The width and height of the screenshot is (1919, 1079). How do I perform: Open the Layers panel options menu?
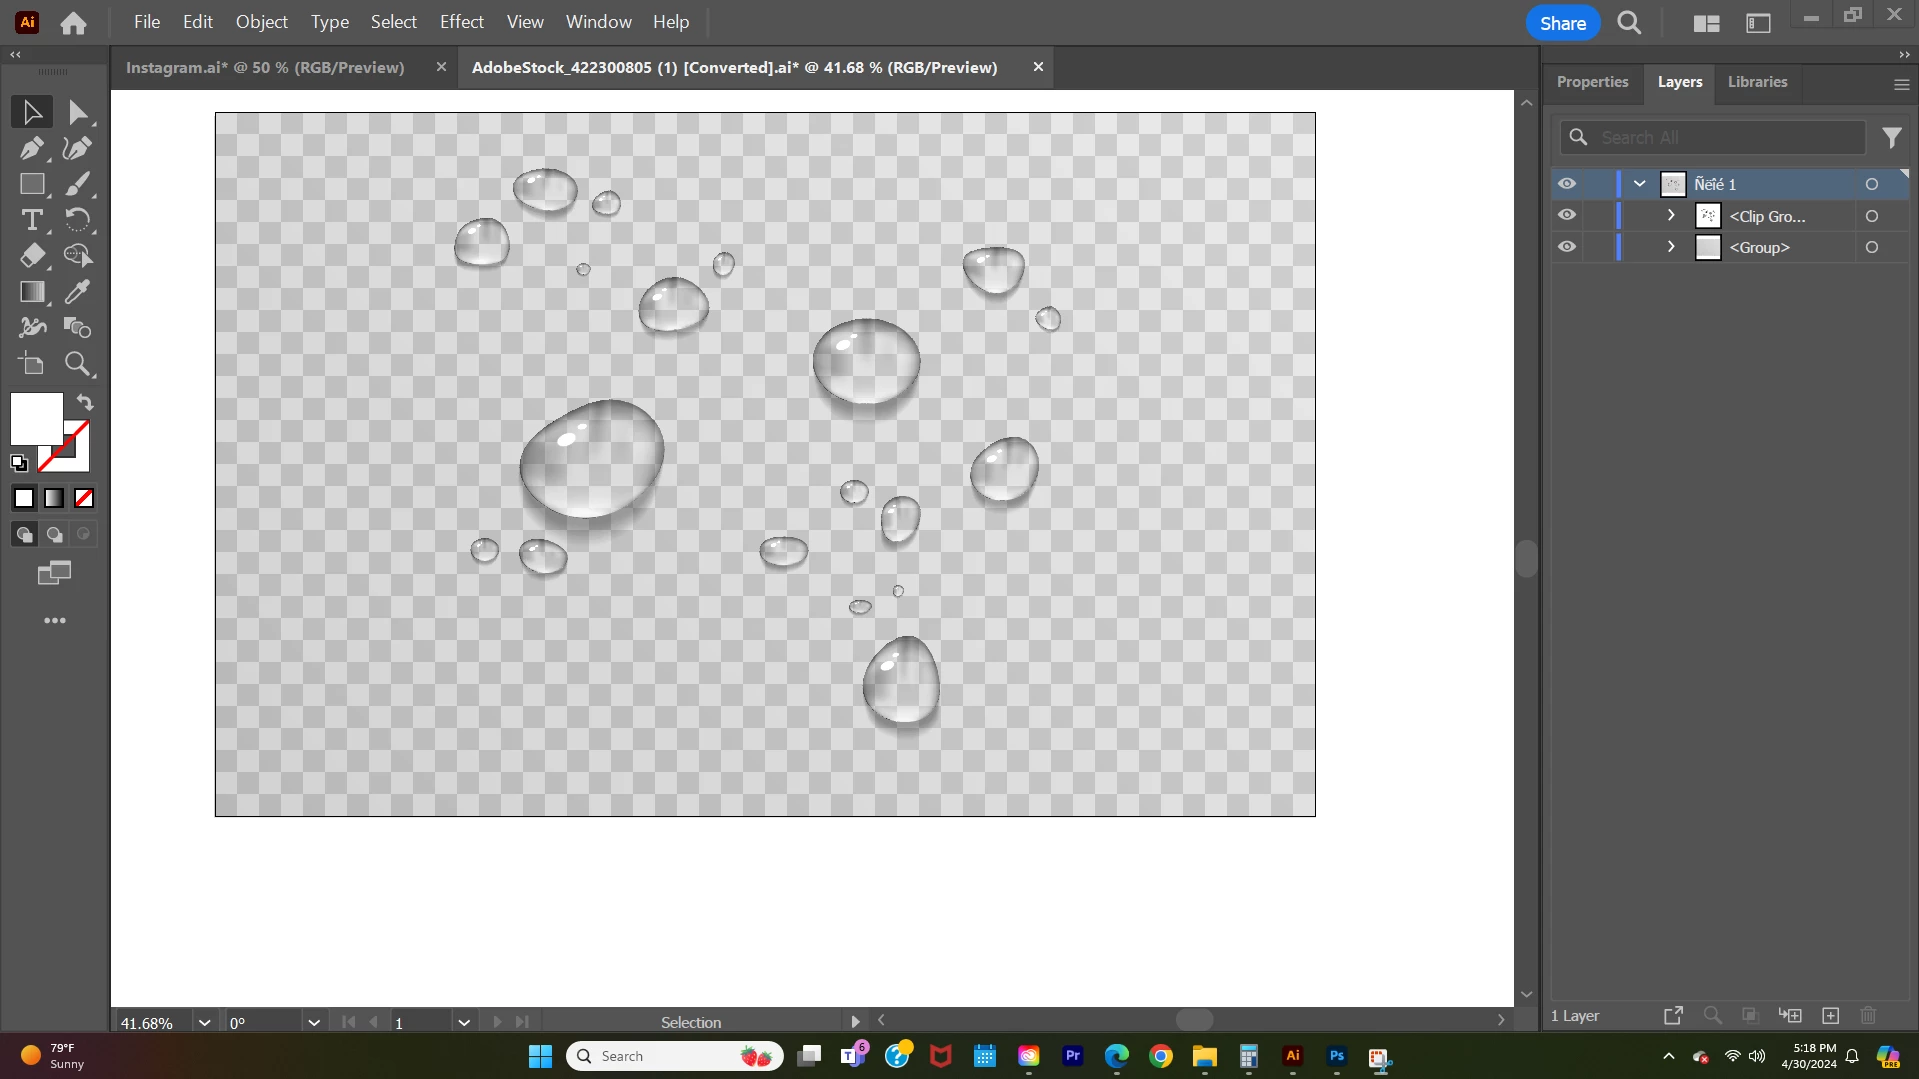tap(1901, 85)
